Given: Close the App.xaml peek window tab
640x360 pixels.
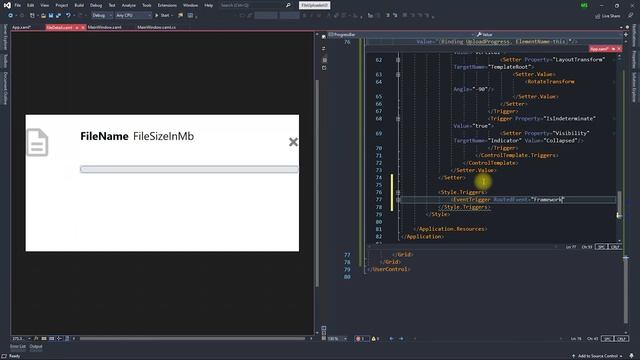Looking at the screenshot, I should point(619,49).
